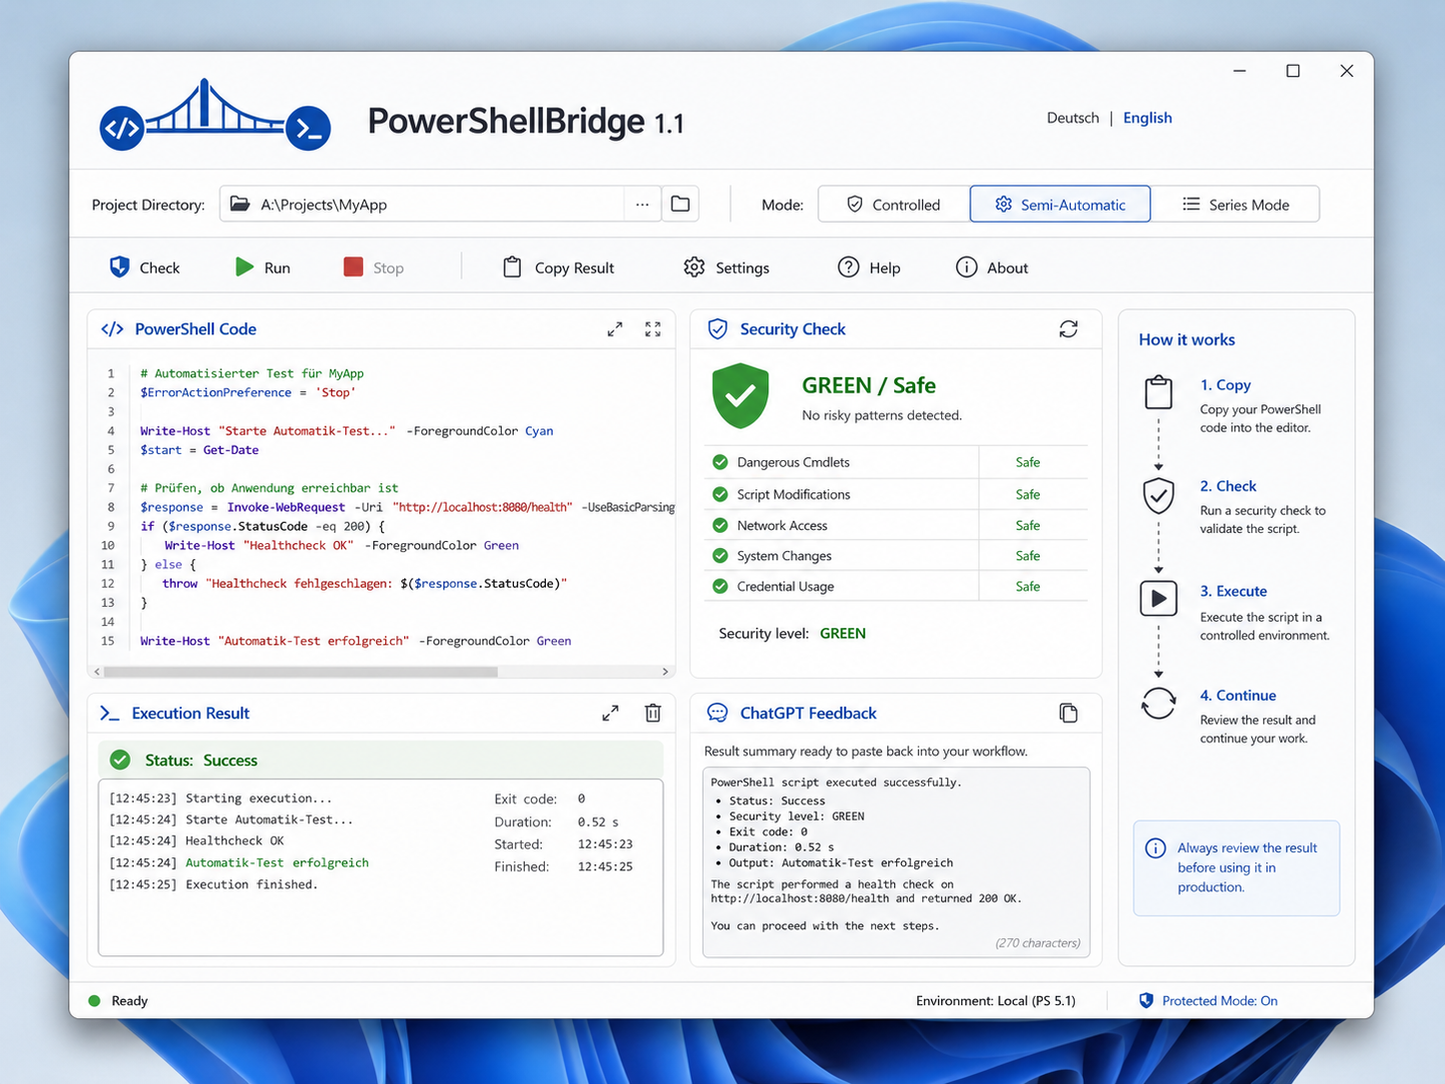This screenshot has height=1084, width=1445.
Task: Click the Execute step play icon
Action: 1158,598
